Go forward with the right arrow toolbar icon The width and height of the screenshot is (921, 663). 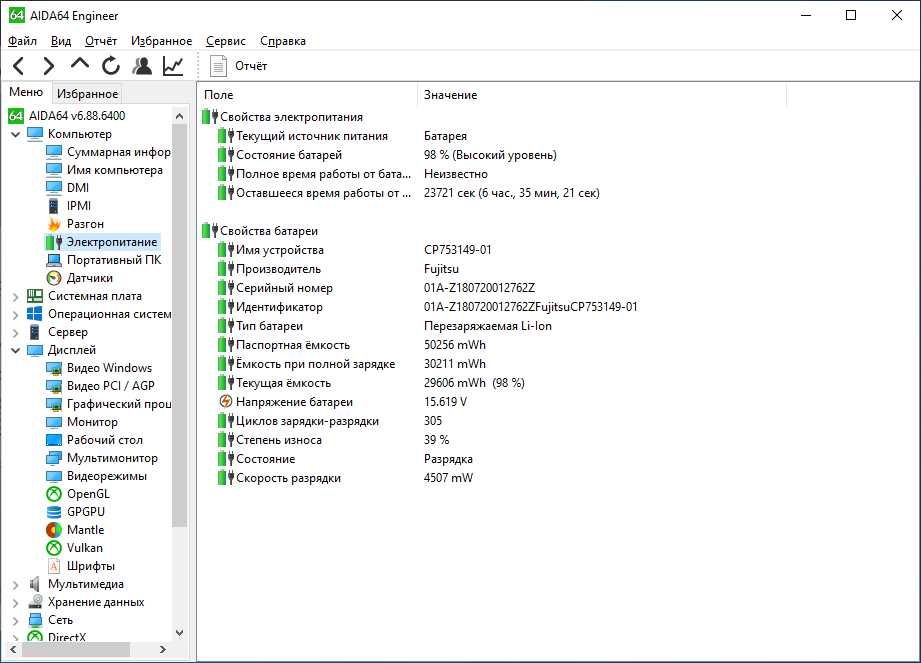coord(49,66)
